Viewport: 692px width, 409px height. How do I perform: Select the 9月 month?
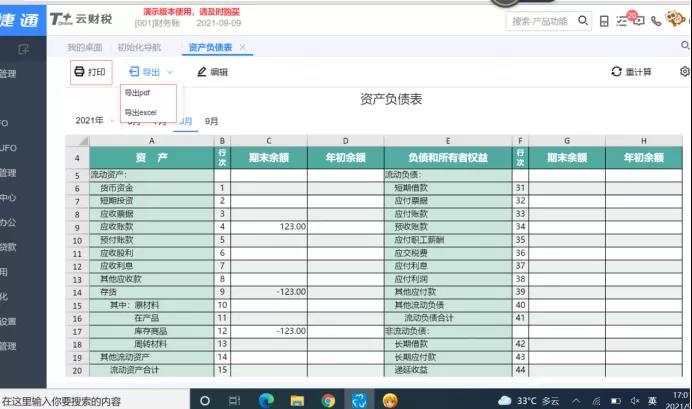(x=212, y=121)
